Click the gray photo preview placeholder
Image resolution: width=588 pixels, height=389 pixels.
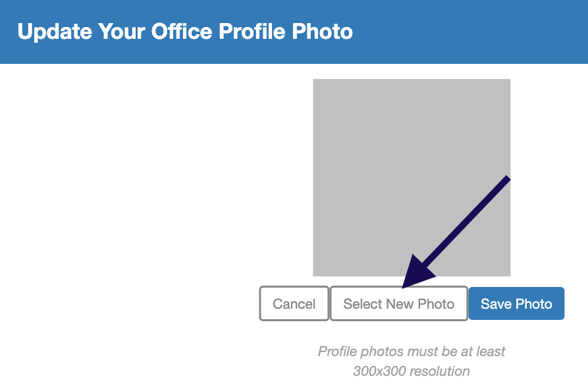(412, 177)
